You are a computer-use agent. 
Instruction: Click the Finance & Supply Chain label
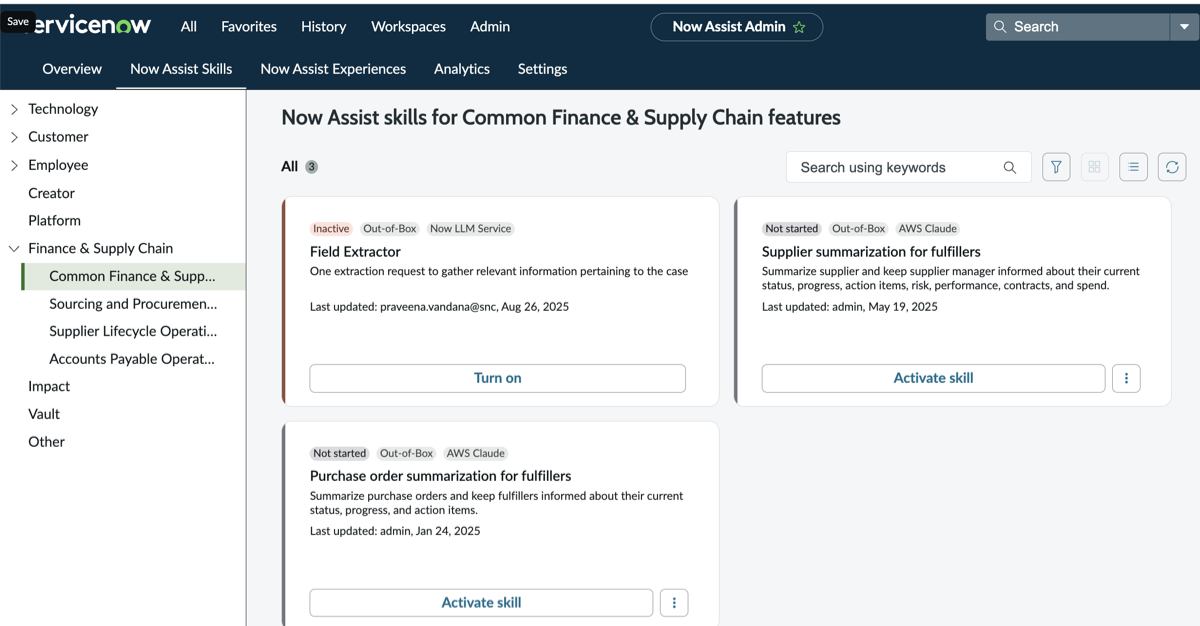point(100,248)
